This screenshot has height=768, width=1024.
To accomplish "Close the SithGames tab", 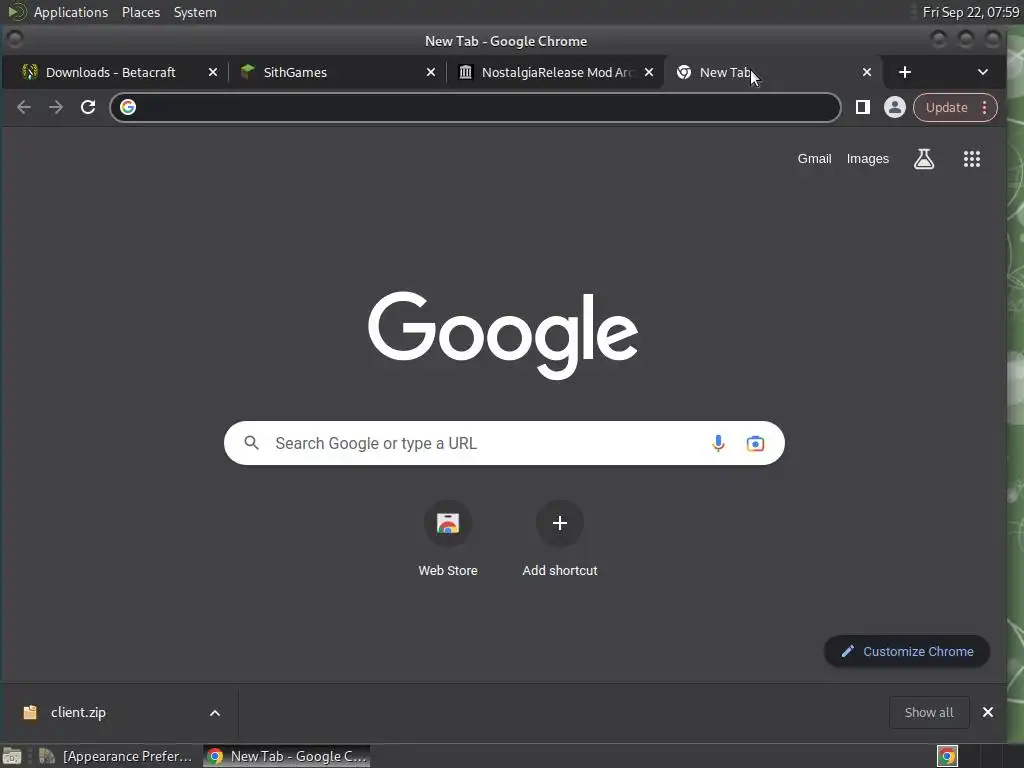I will (x=431, y=72).
